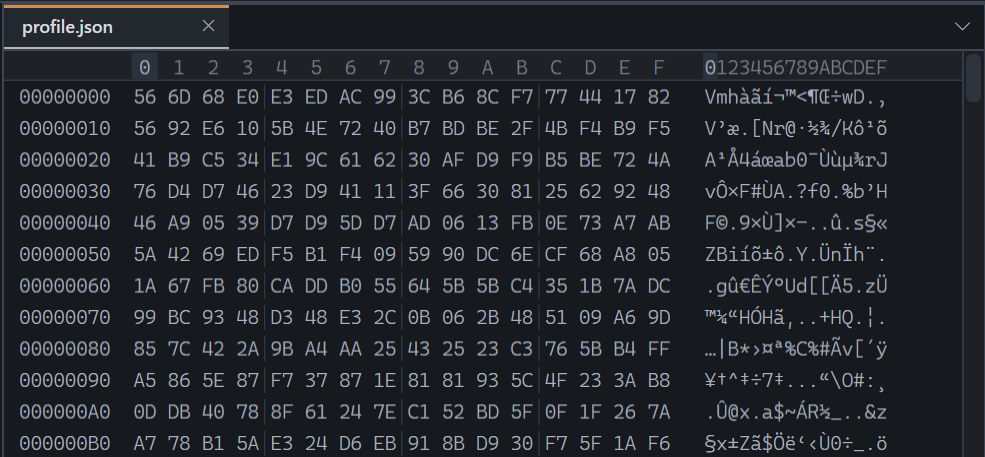The image size is (985, 457).
Task: Click column header 8 in hex area
Action: click(418, 67)
